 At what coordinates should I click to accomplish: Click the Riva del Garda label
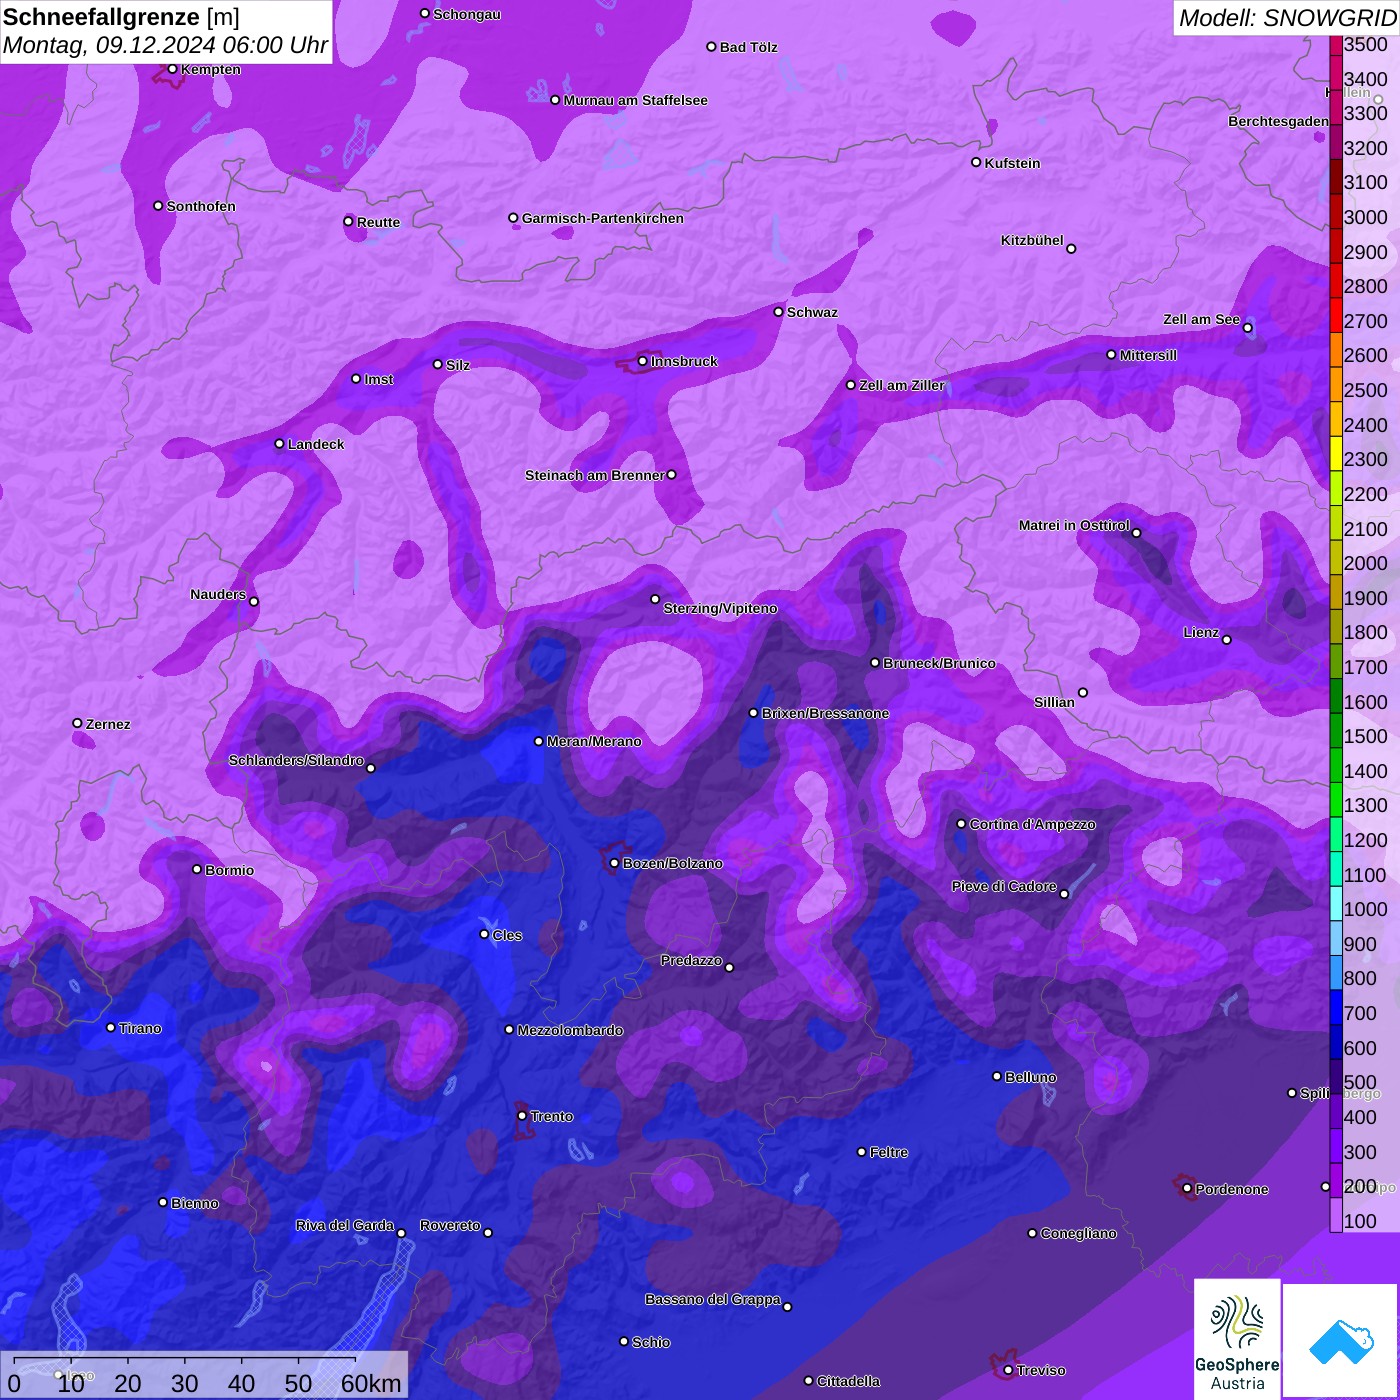344,1225
